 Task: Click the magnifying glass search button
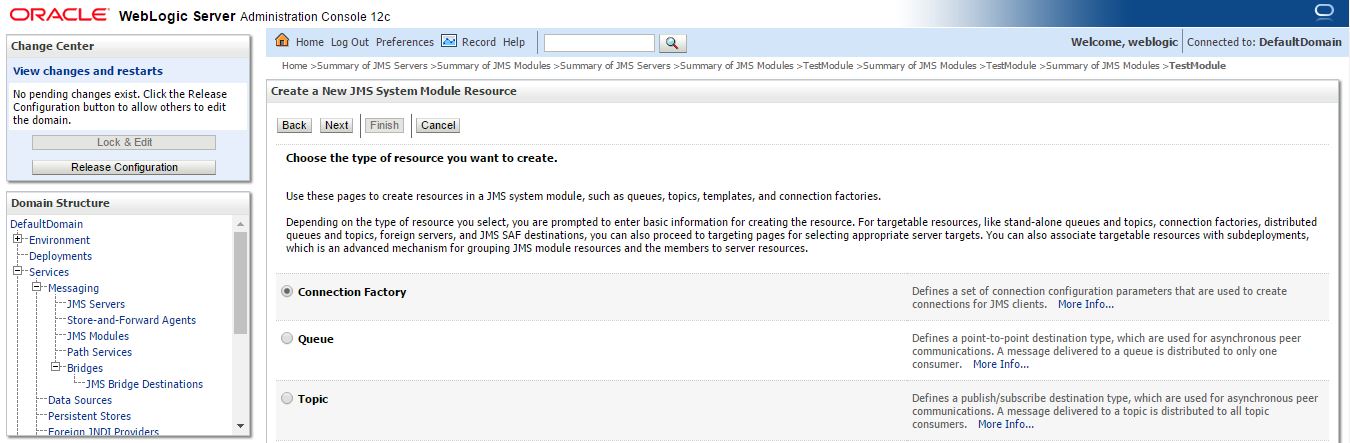[x=673, y=43]
